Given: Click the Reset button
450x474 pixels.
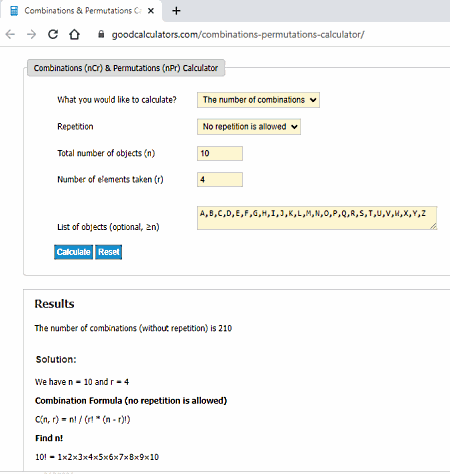Looking at the screenshot, I should (109, 252).
